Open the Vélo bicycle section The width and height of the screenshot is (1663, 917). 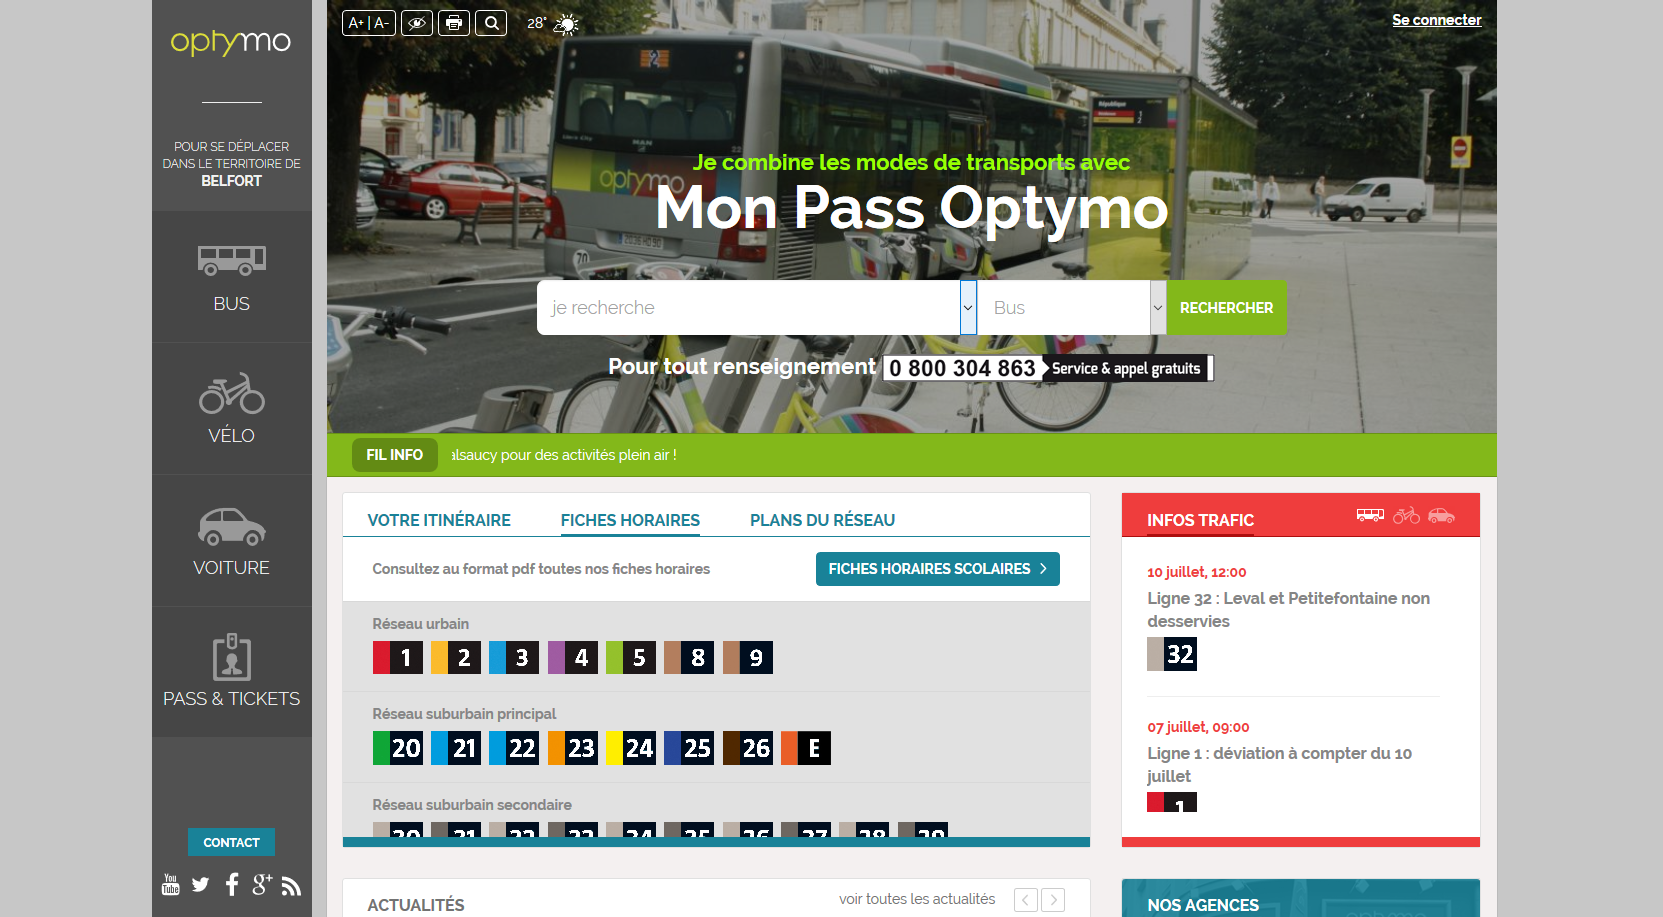(x=231, y=408)
